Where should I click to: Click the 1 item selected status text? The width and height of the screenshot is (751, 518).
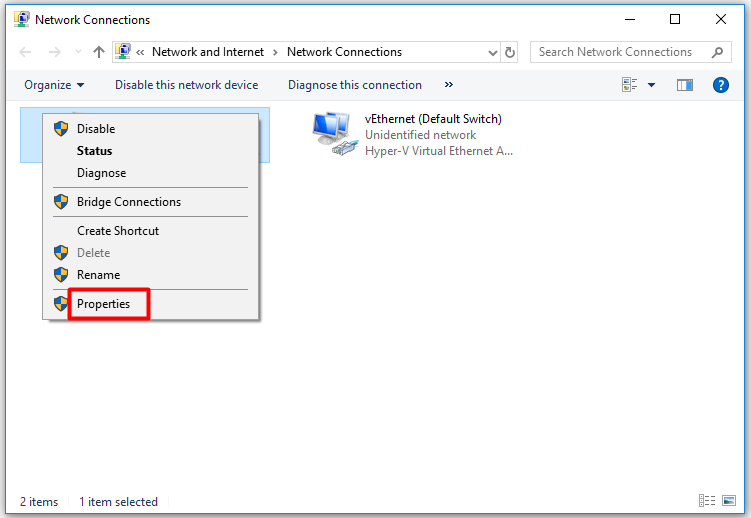pyautogui.click(x=118, y=502)
